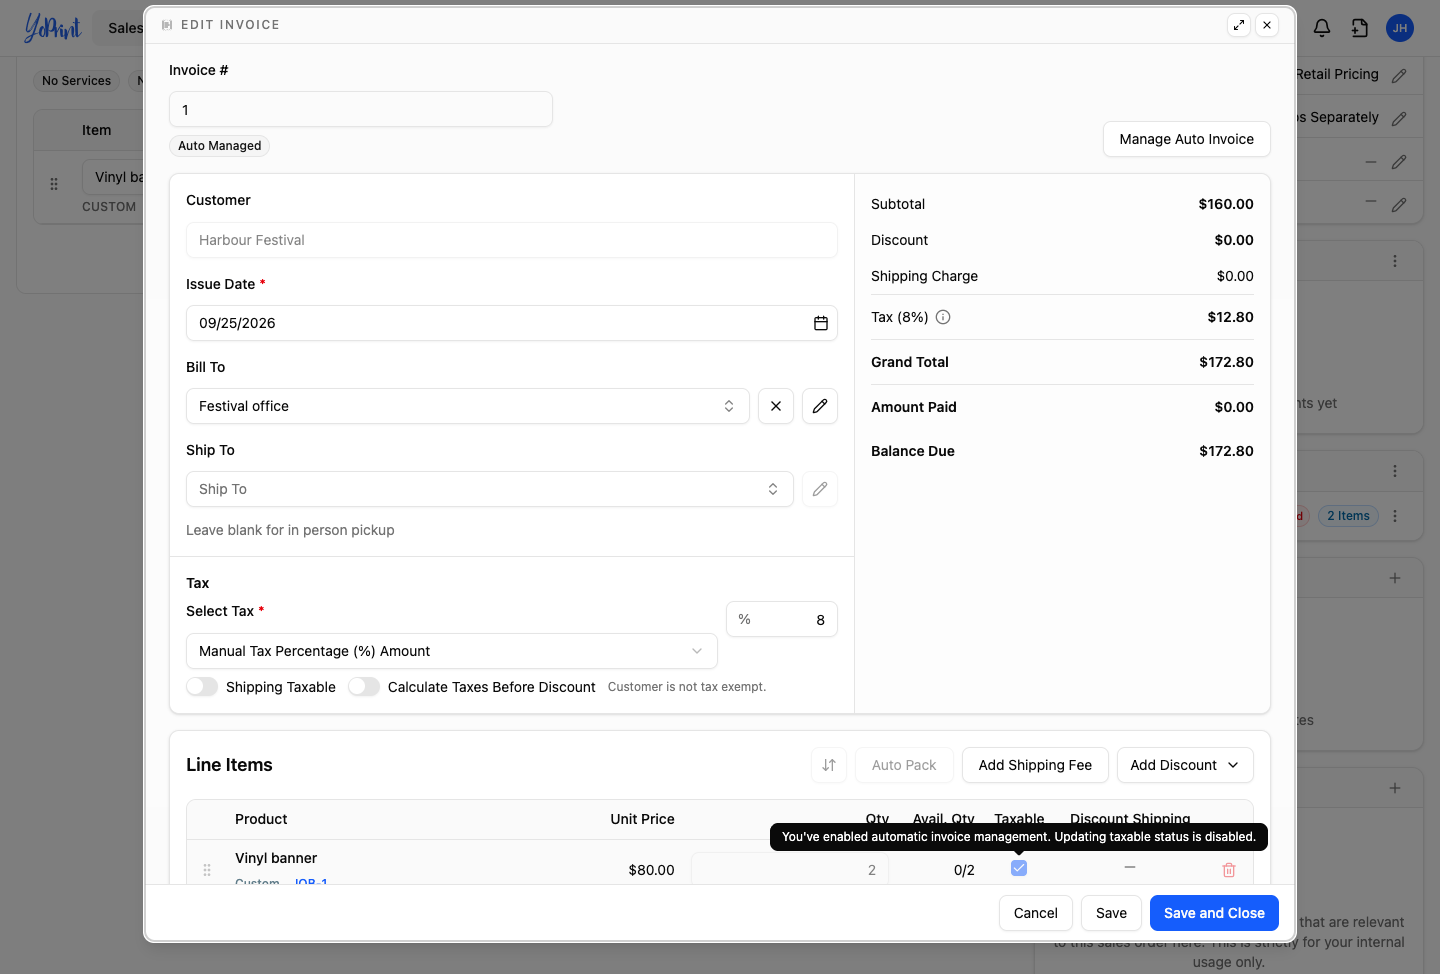1440x974 pixels.
Task: Expand the Add Discount dropdown
Action: point(1185,765)
